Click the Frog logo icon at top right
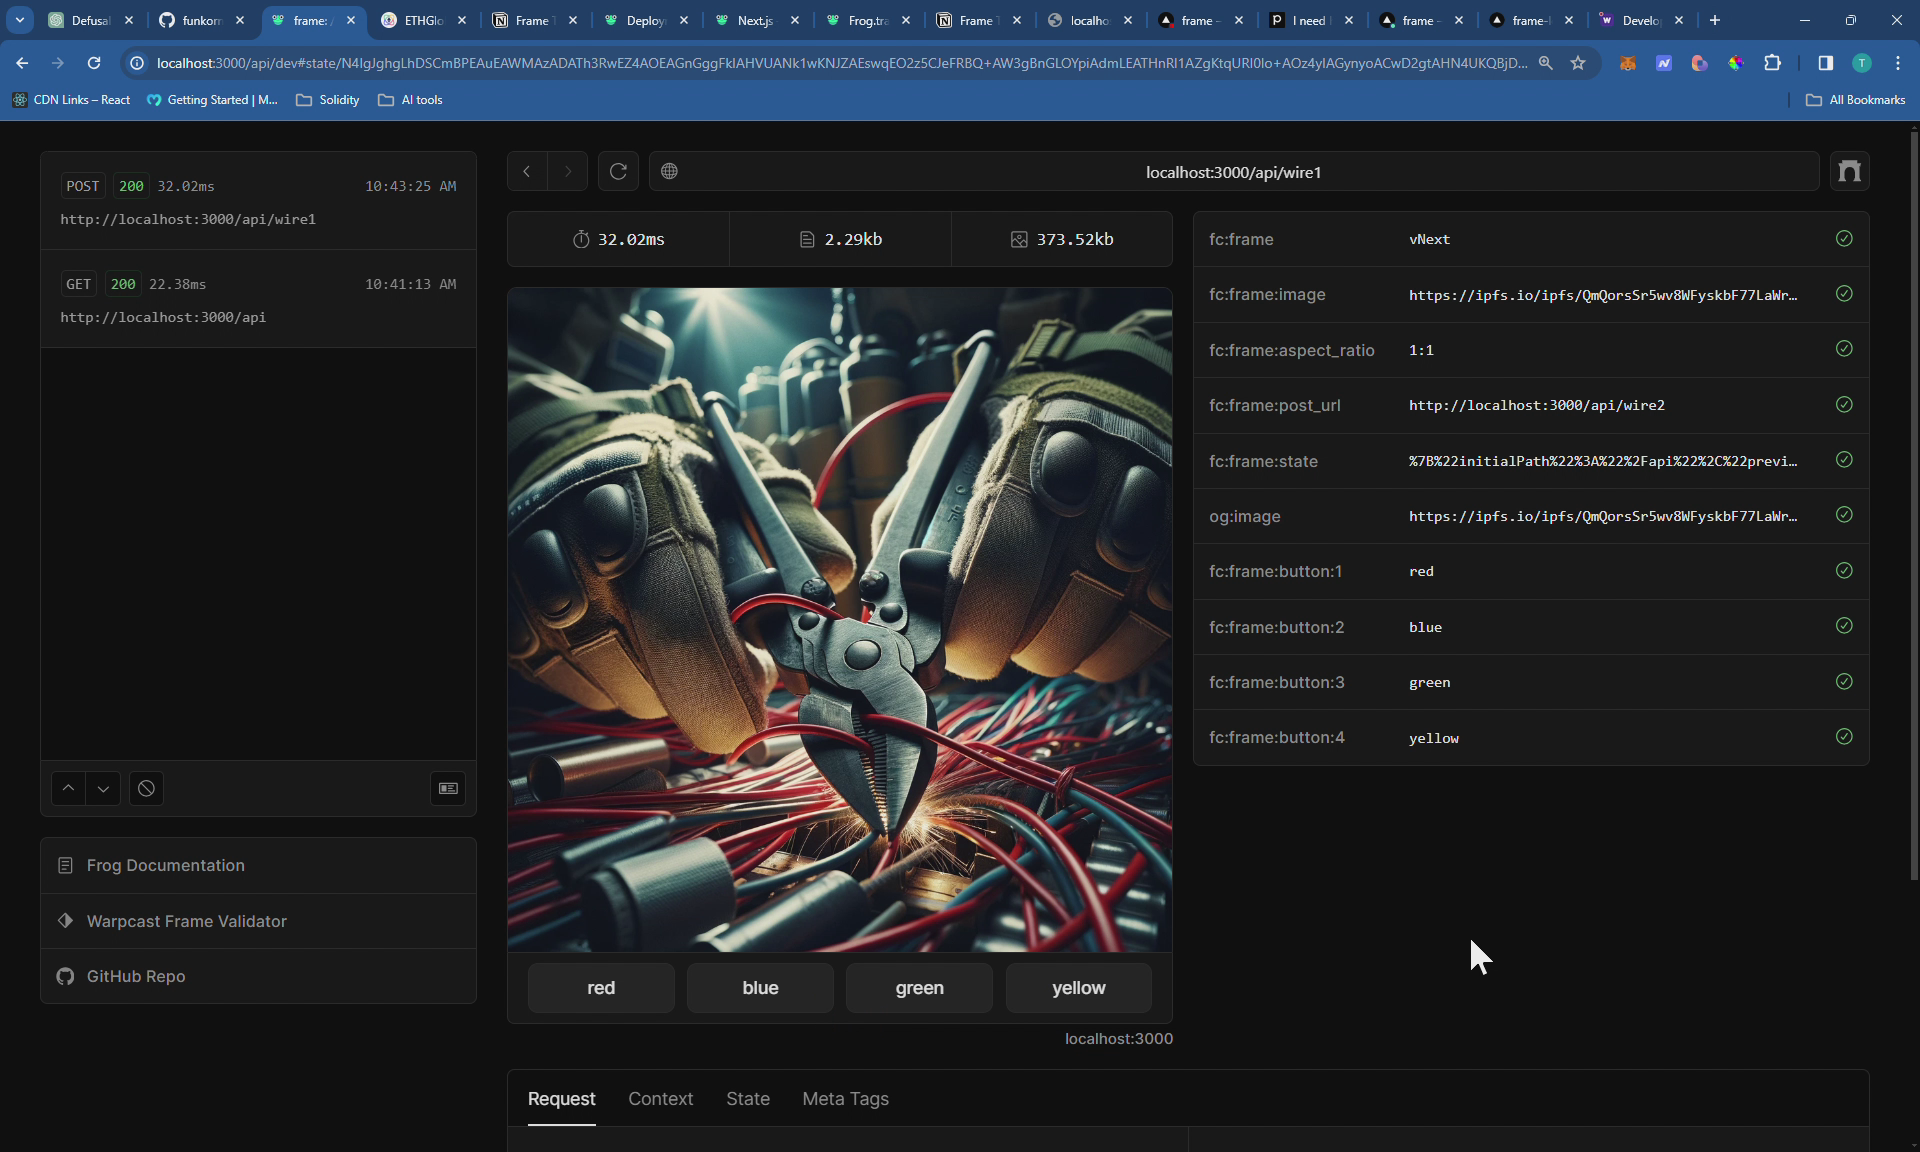This screenshot has height=1152, width=1920. click(x=1849, y=171)
